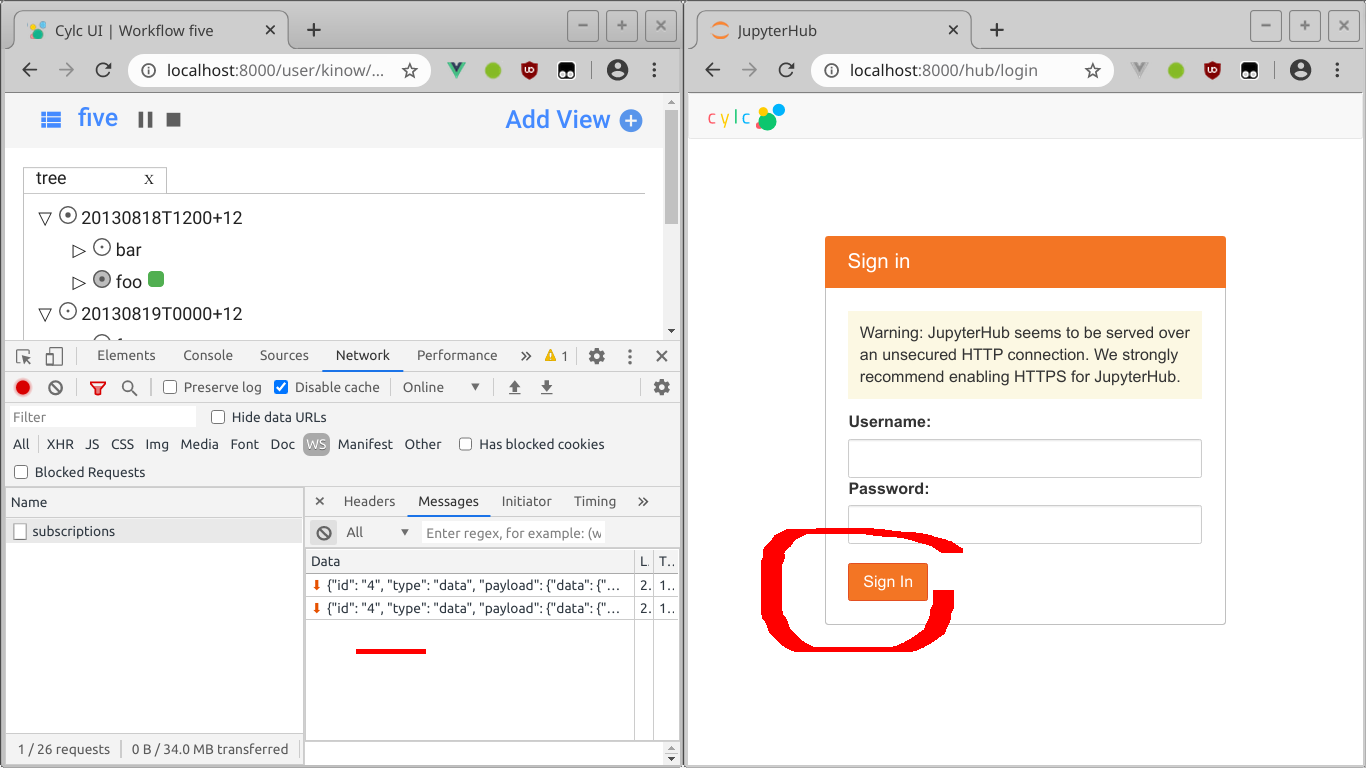Select the WS request filter
This screenshot has height=768, width=1366.
coord(316,444)
